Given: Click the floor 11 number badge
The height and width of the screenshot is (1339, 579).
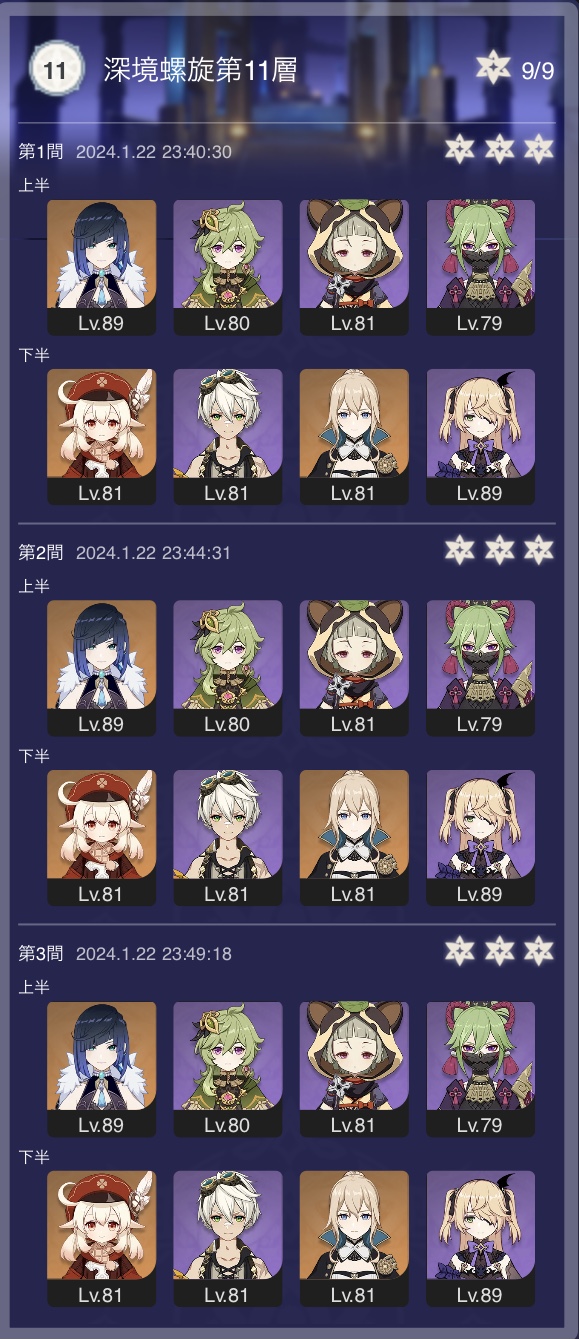Looking at the screenshot, I should [55, 68].
